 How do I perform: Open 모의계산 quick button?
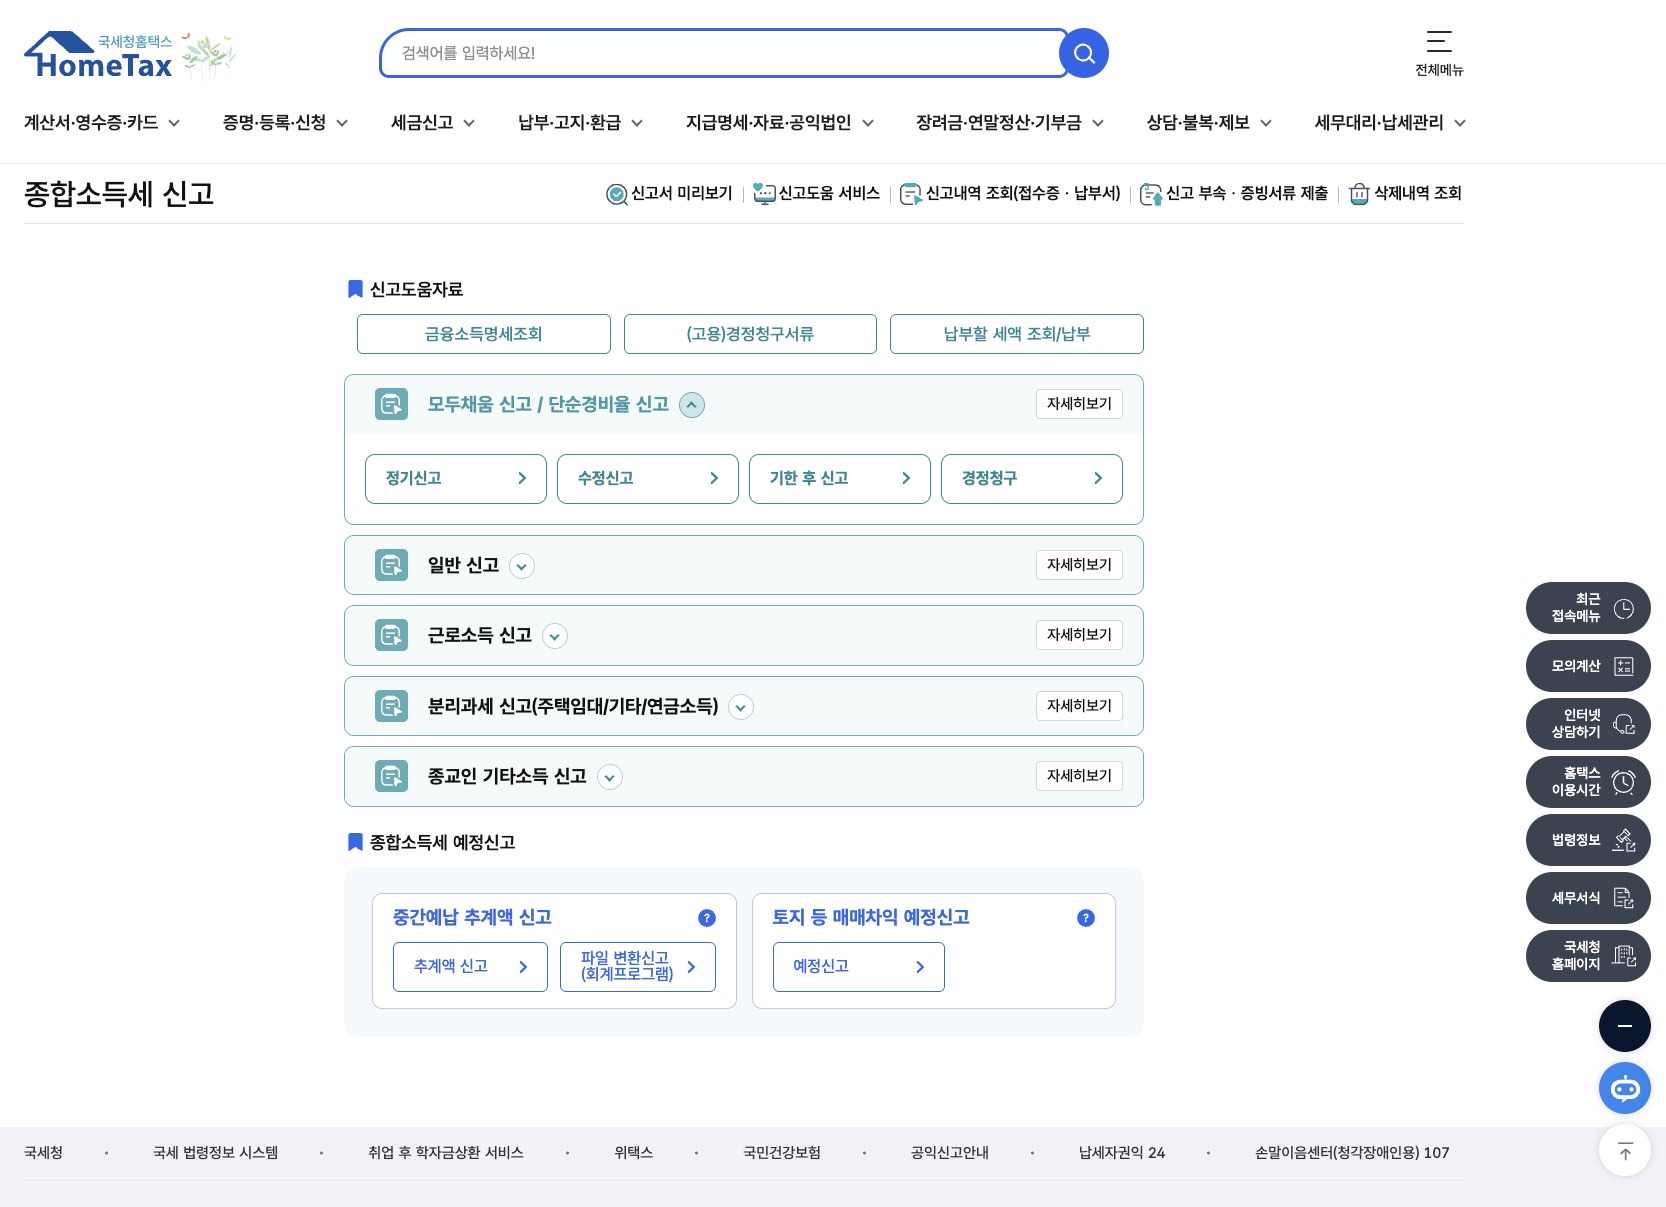pyautogui.click(x=1588, y=666)
